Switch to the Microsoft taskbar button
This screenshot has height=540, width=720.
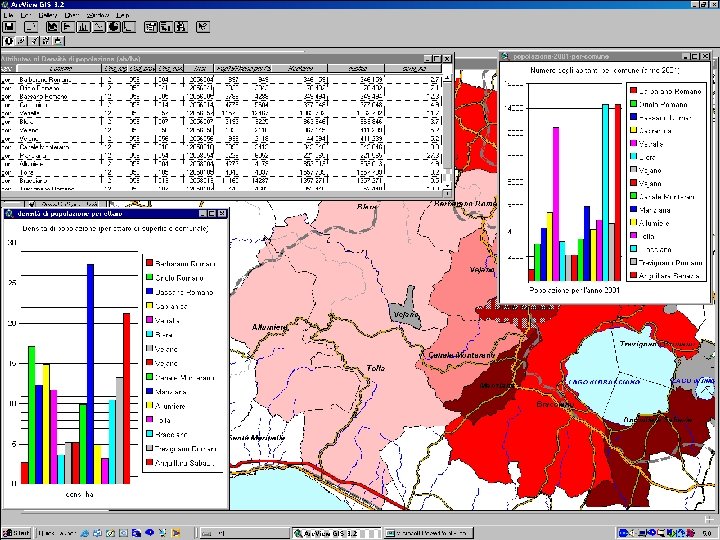pyautogui.click(x=428, y=533)
